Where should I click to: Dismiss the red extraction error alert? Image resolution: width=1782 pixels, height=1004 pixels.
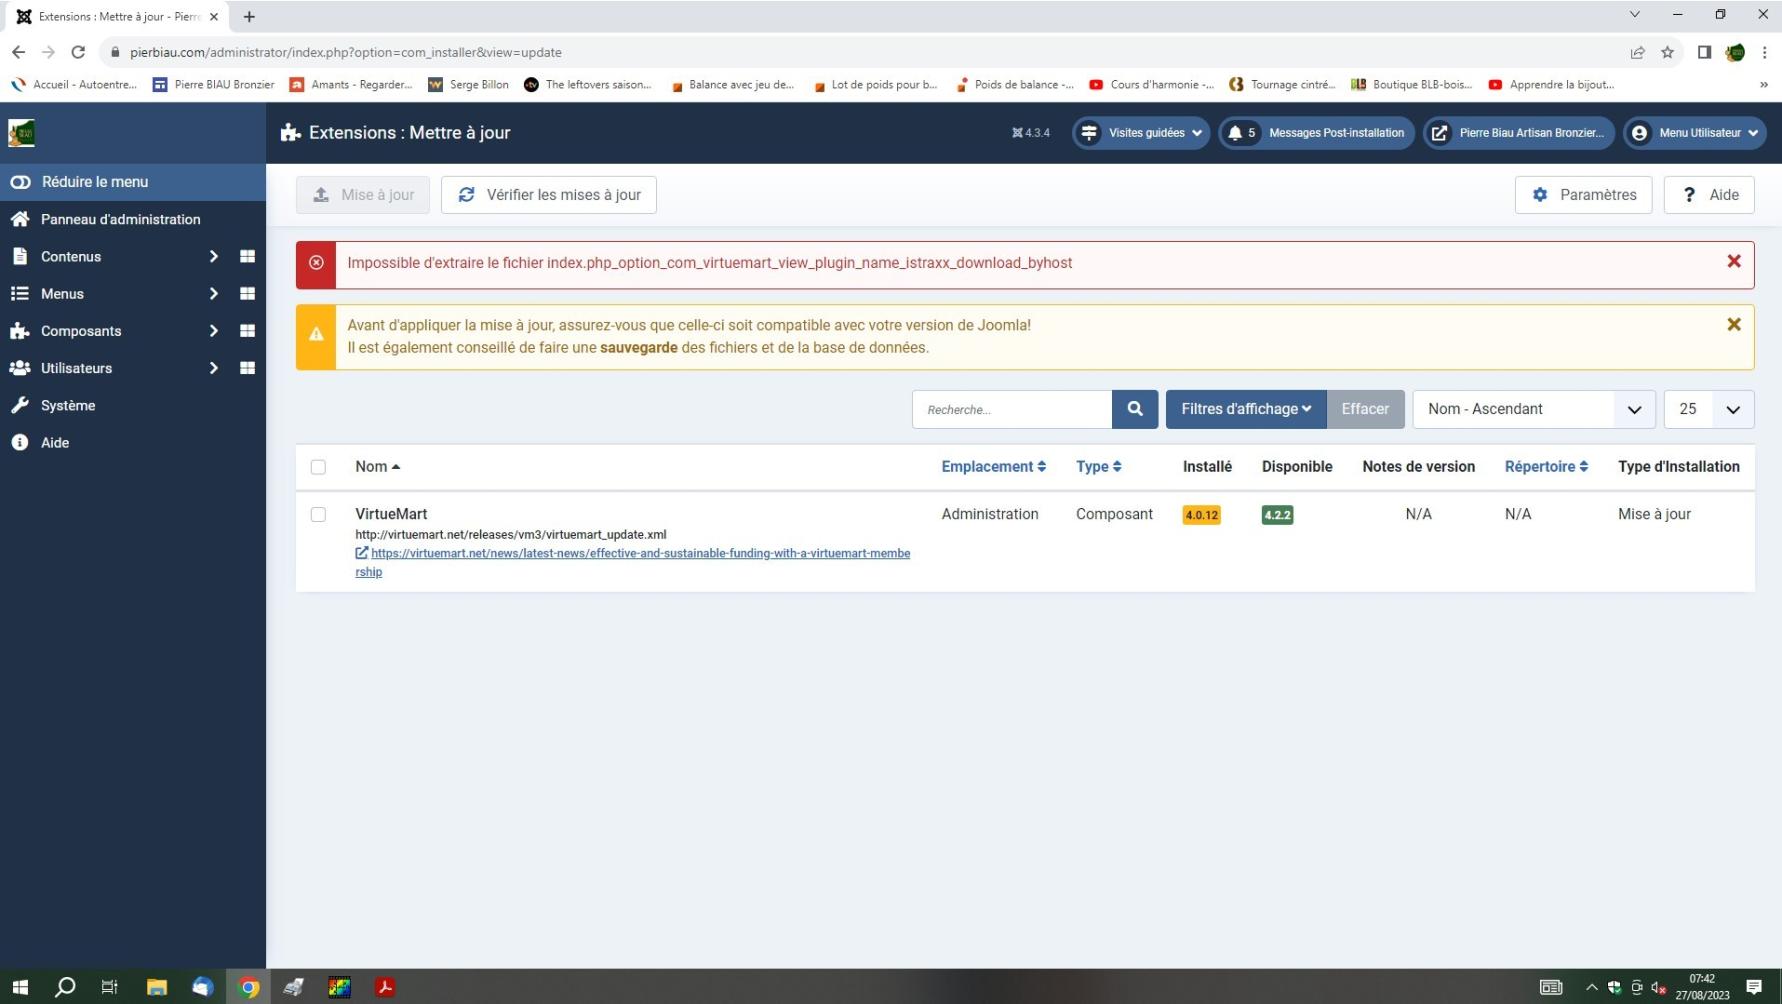click(1734, 261)
